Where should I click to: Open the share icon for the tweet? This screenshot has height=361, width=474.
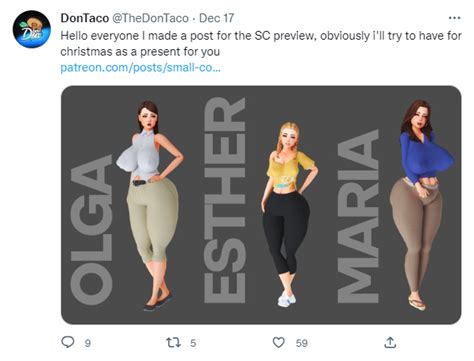[390, 342]
